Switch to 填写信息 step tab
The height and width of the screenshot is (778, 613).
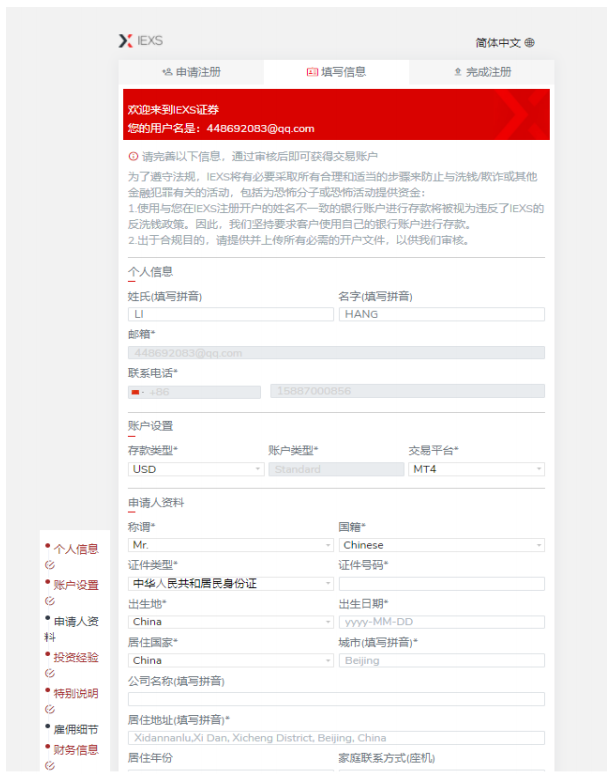pyautogui.click(x=336, y=72)
